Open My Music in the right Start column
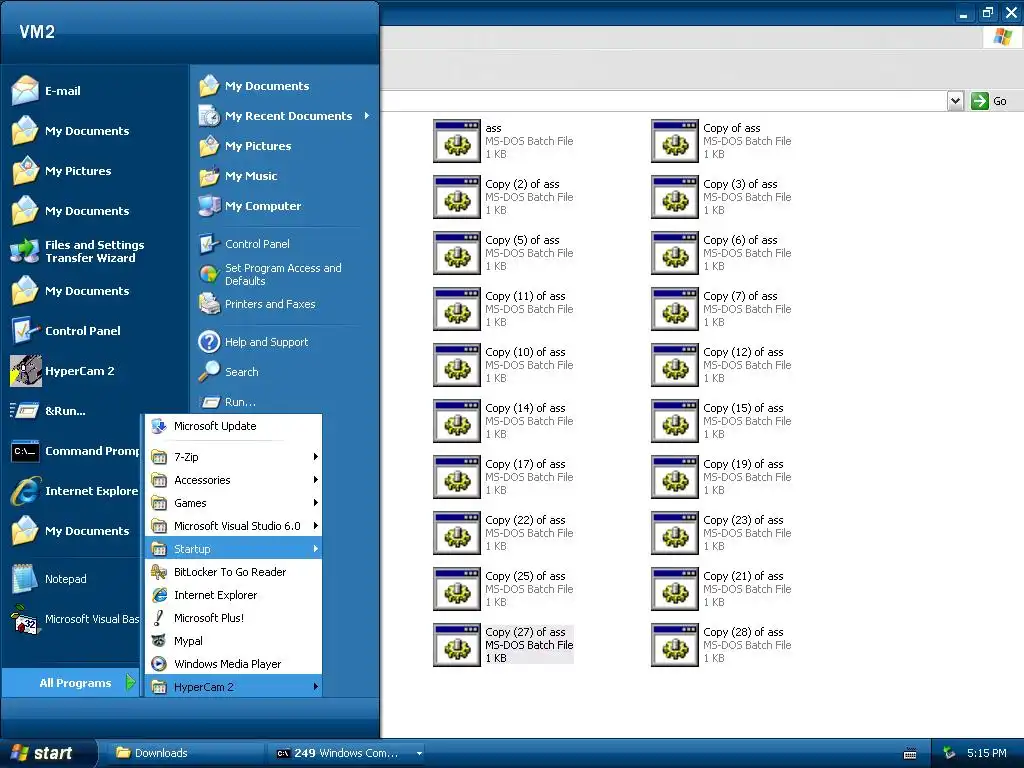Screen dimensions: 1024x768 coord(238,176)
